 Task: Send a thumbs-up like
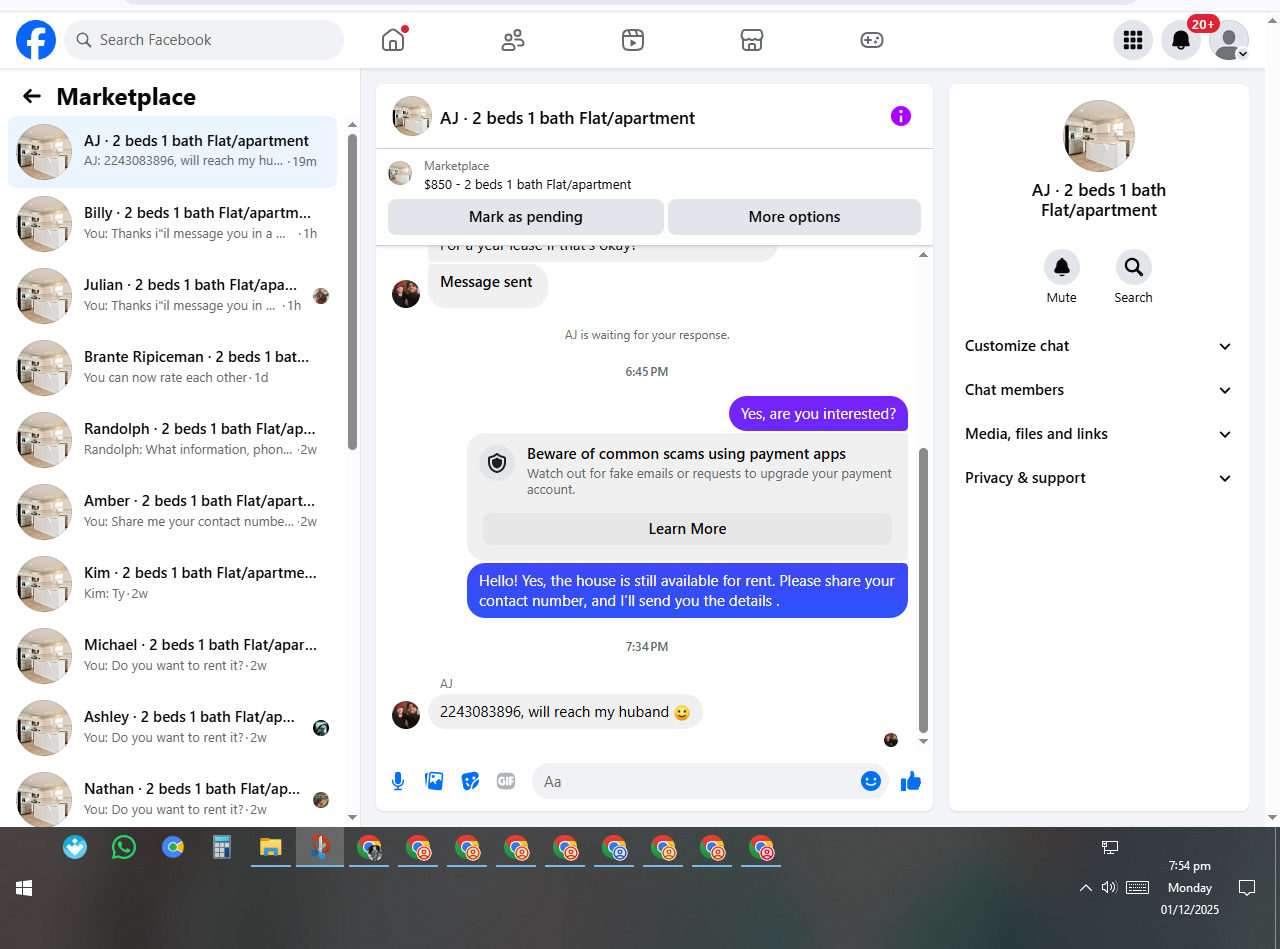(910, 781)
